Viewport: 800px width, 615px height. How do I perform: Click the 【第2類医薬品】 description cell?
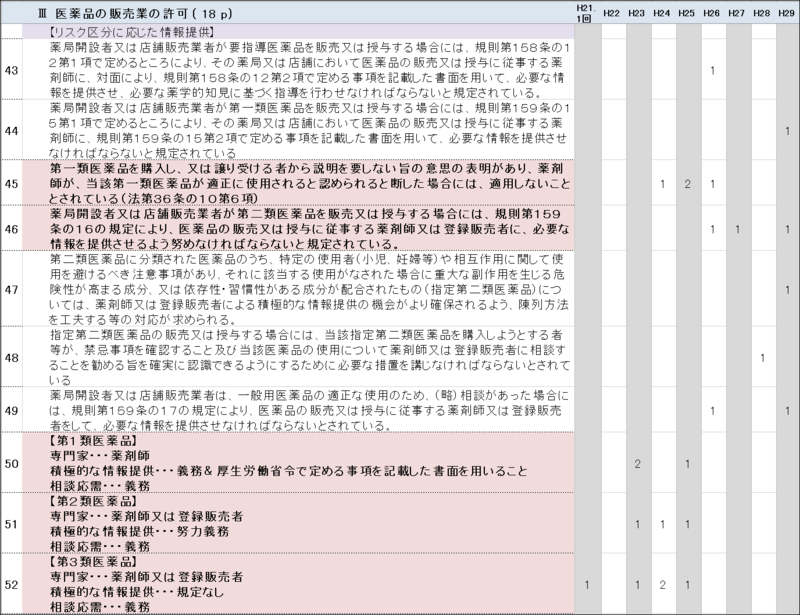[298, 524]
